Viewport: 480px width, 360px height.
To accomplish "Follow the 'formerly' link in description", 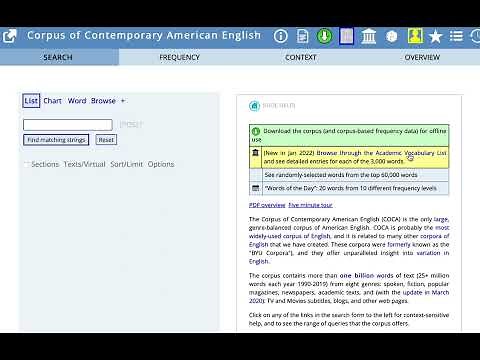I will (x=399, y=244).
